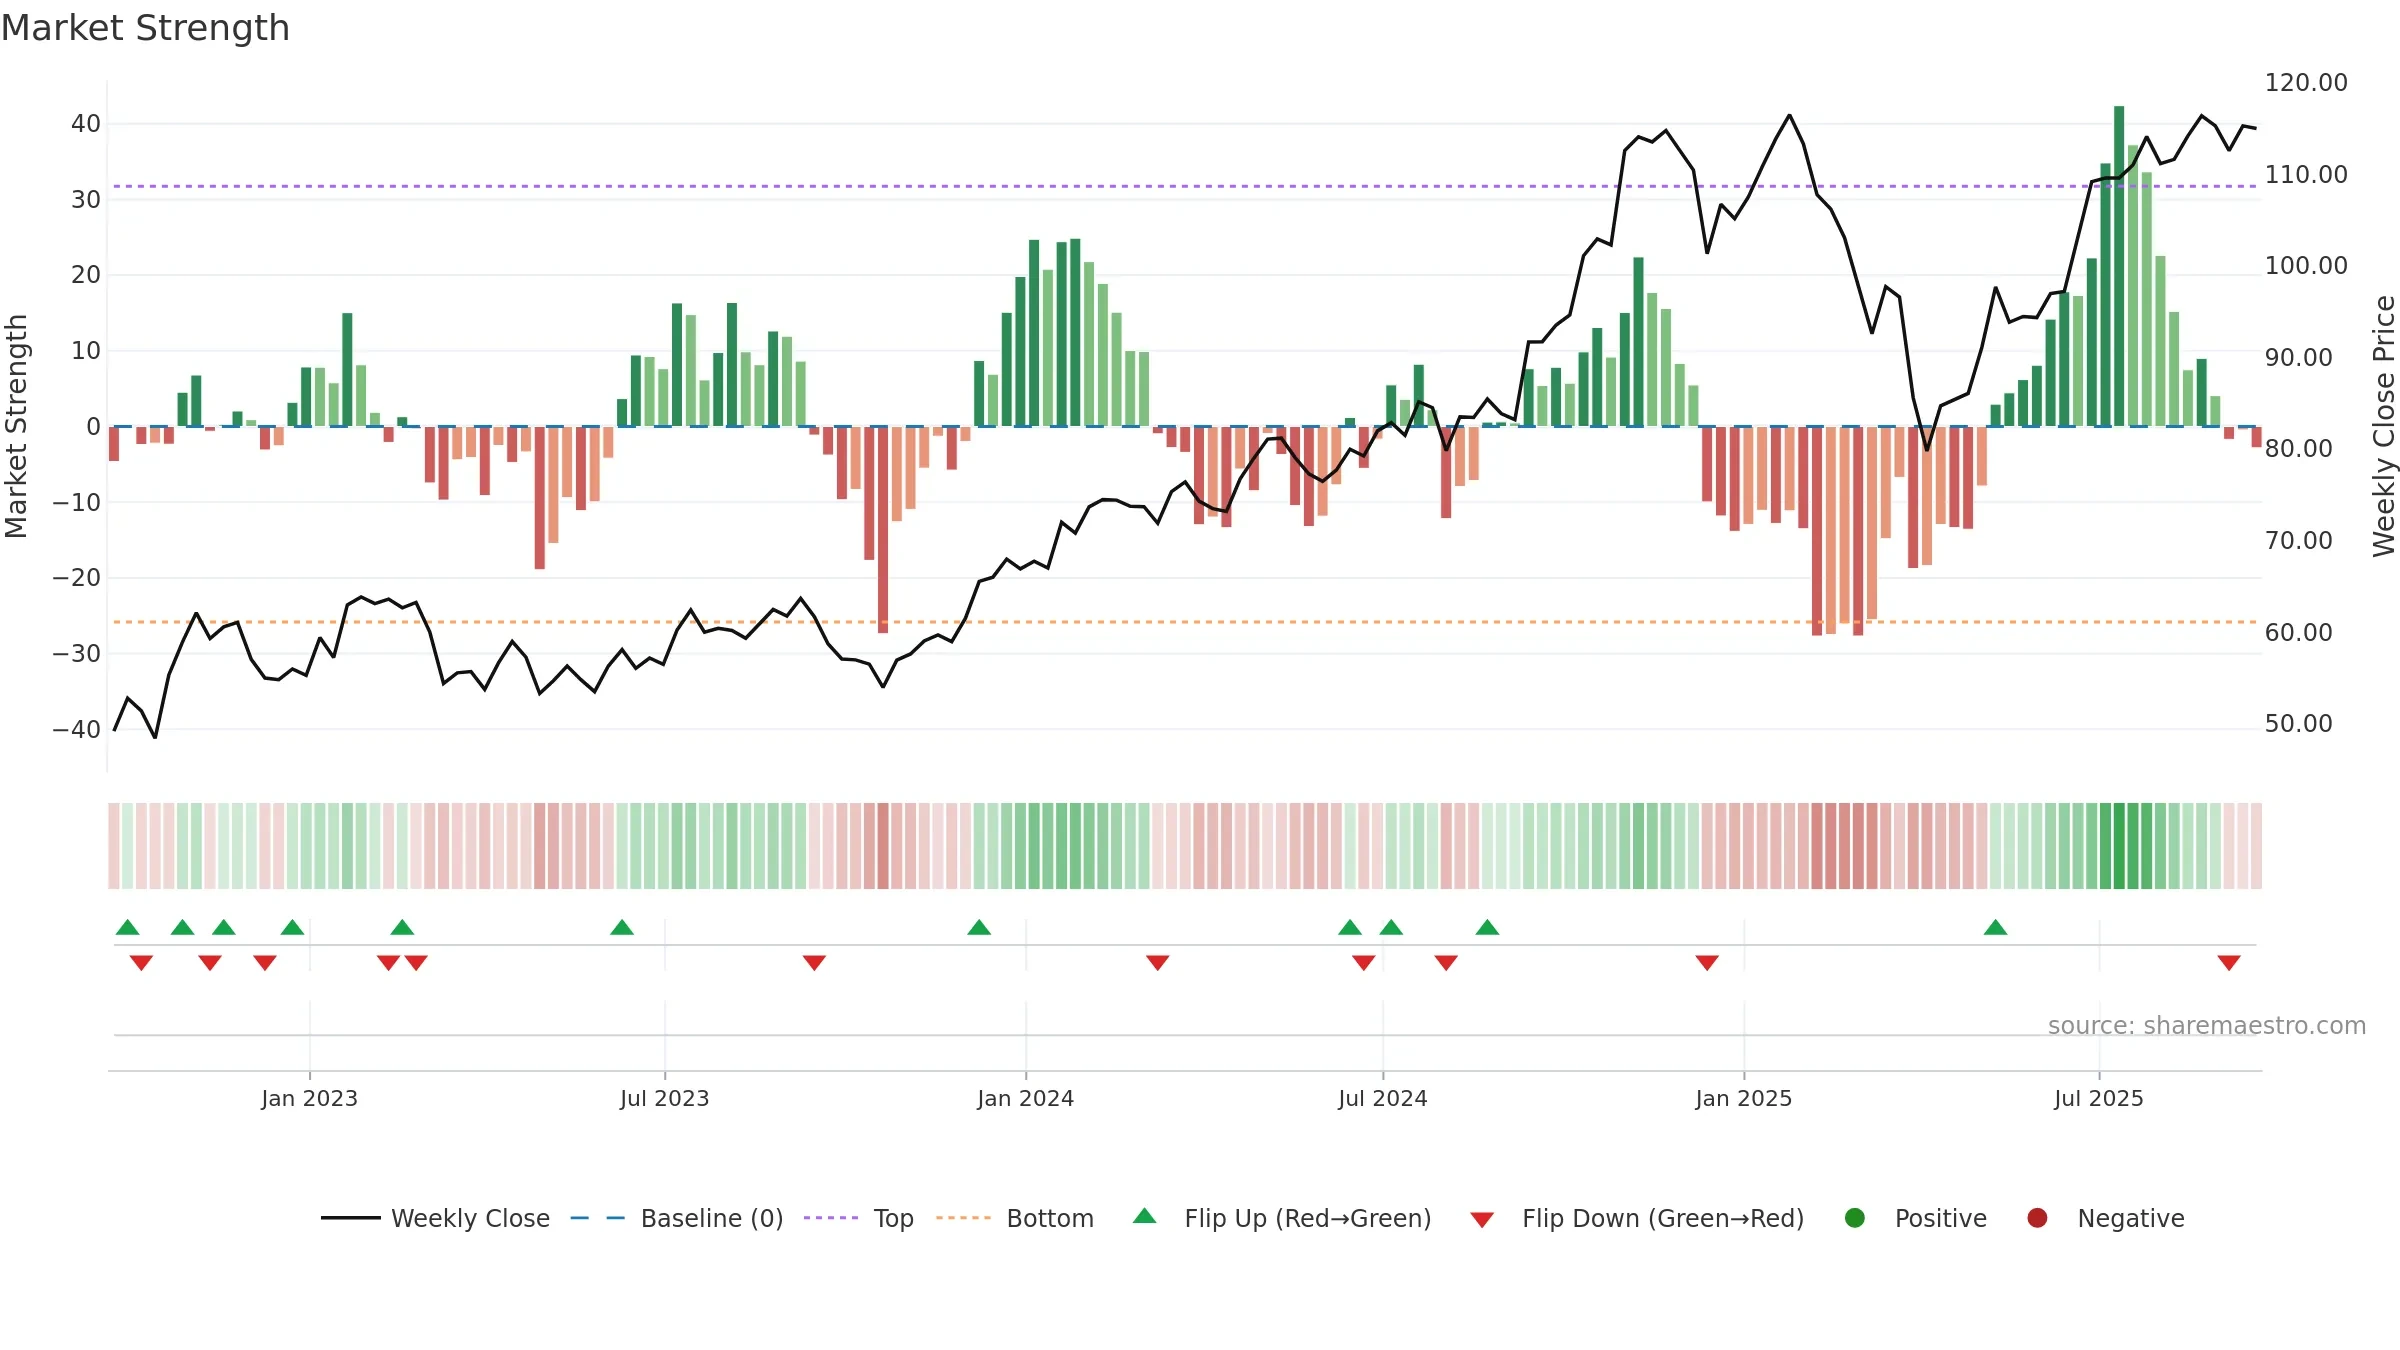Click the Jul 2024 x-axis label
This screenshot has height=1350, width=2400.
(x=1382, y=1098)
